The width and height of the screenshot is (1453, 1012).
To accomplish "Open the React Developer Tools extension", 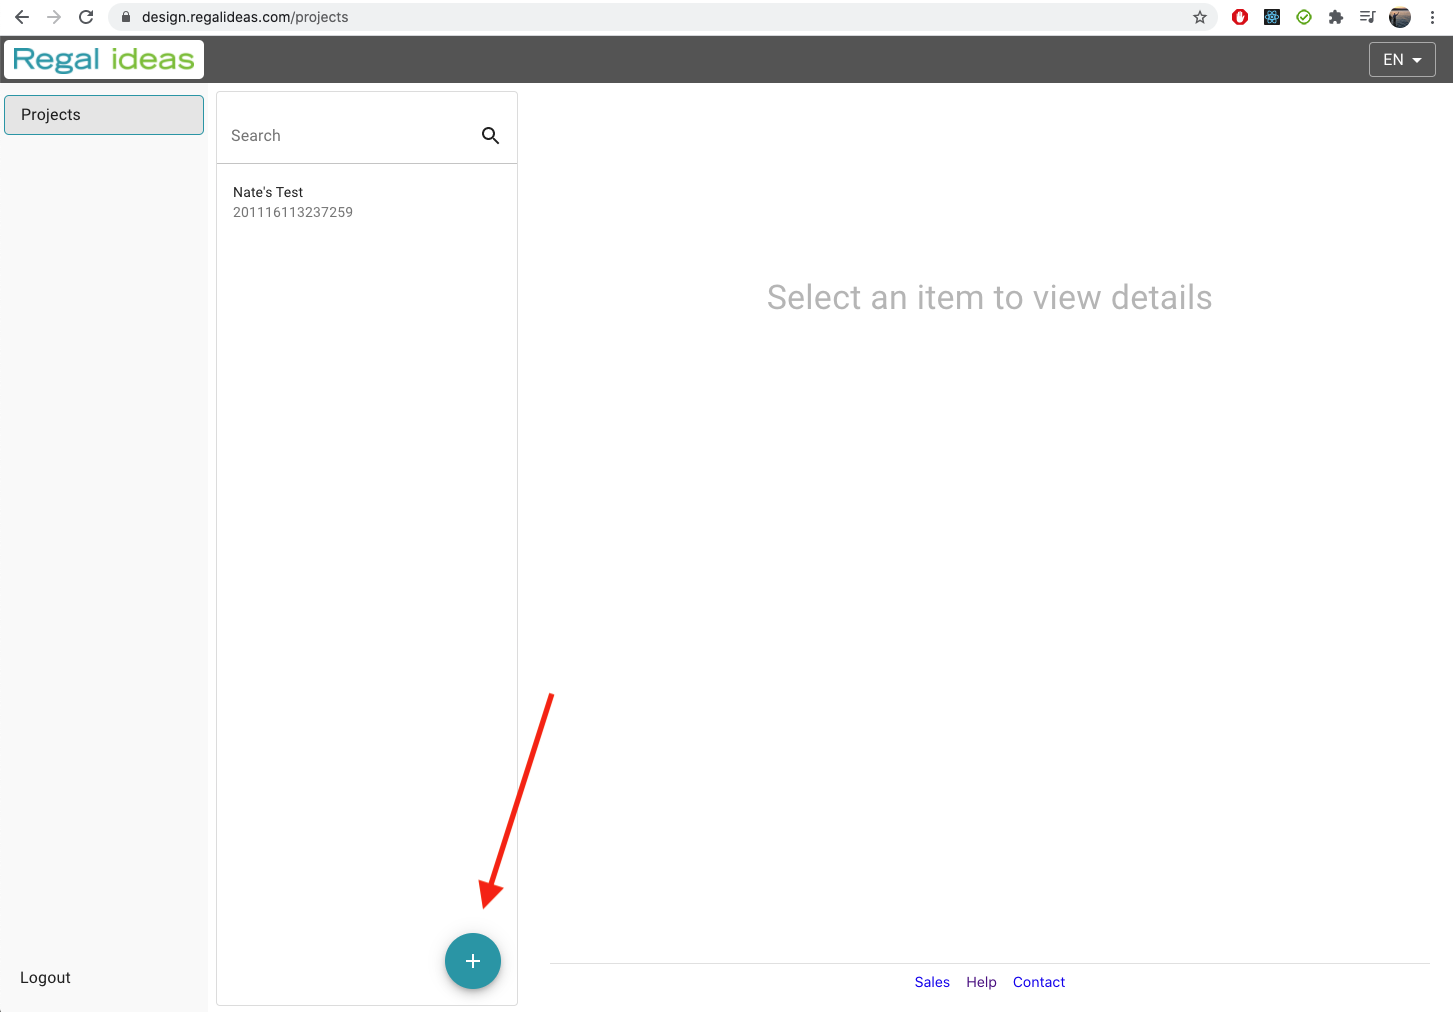I will pos(1272,17).
